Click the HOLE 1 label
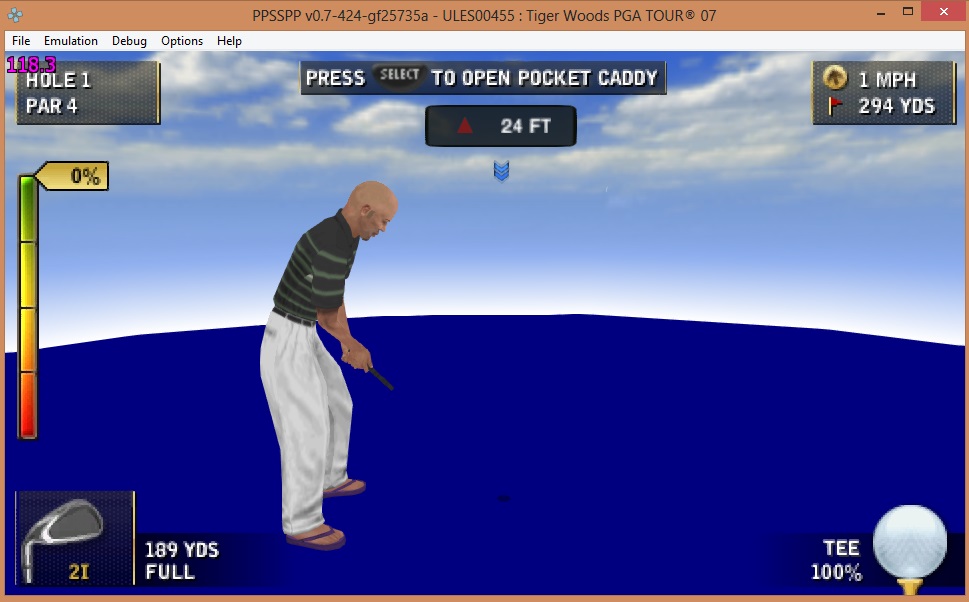Viewport: 969px width, 602px height. point(58,80)
